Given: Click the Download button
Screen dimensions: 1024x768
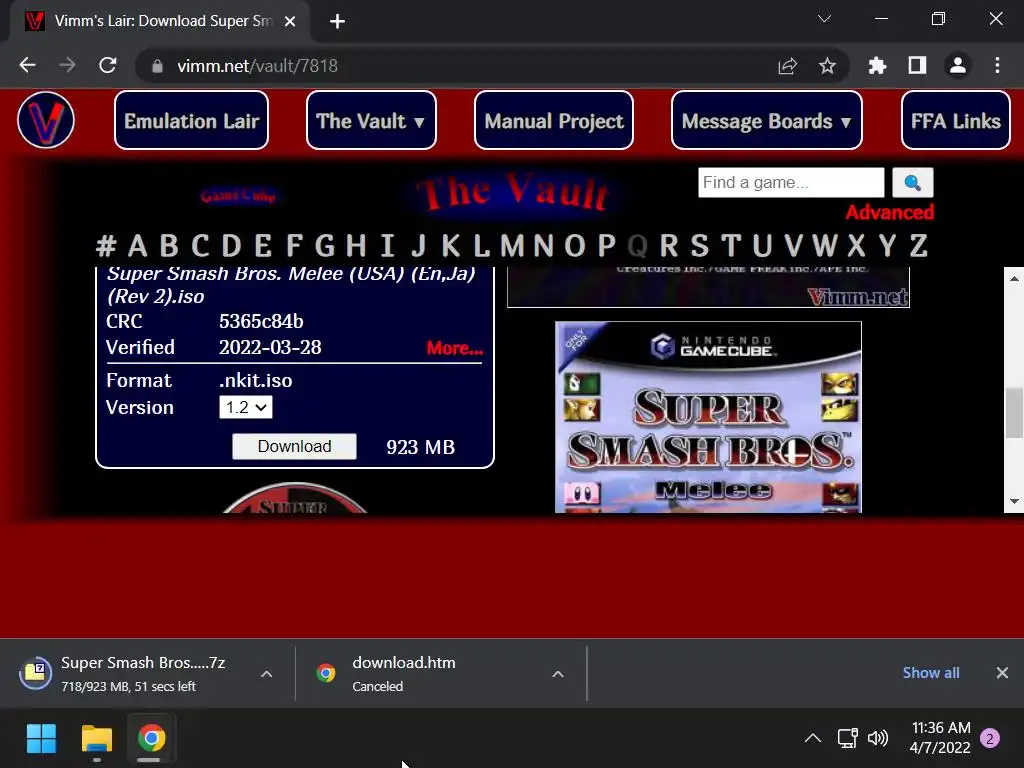Looking at the screenshot, I should pyautogui.click(x=295, y=447).
